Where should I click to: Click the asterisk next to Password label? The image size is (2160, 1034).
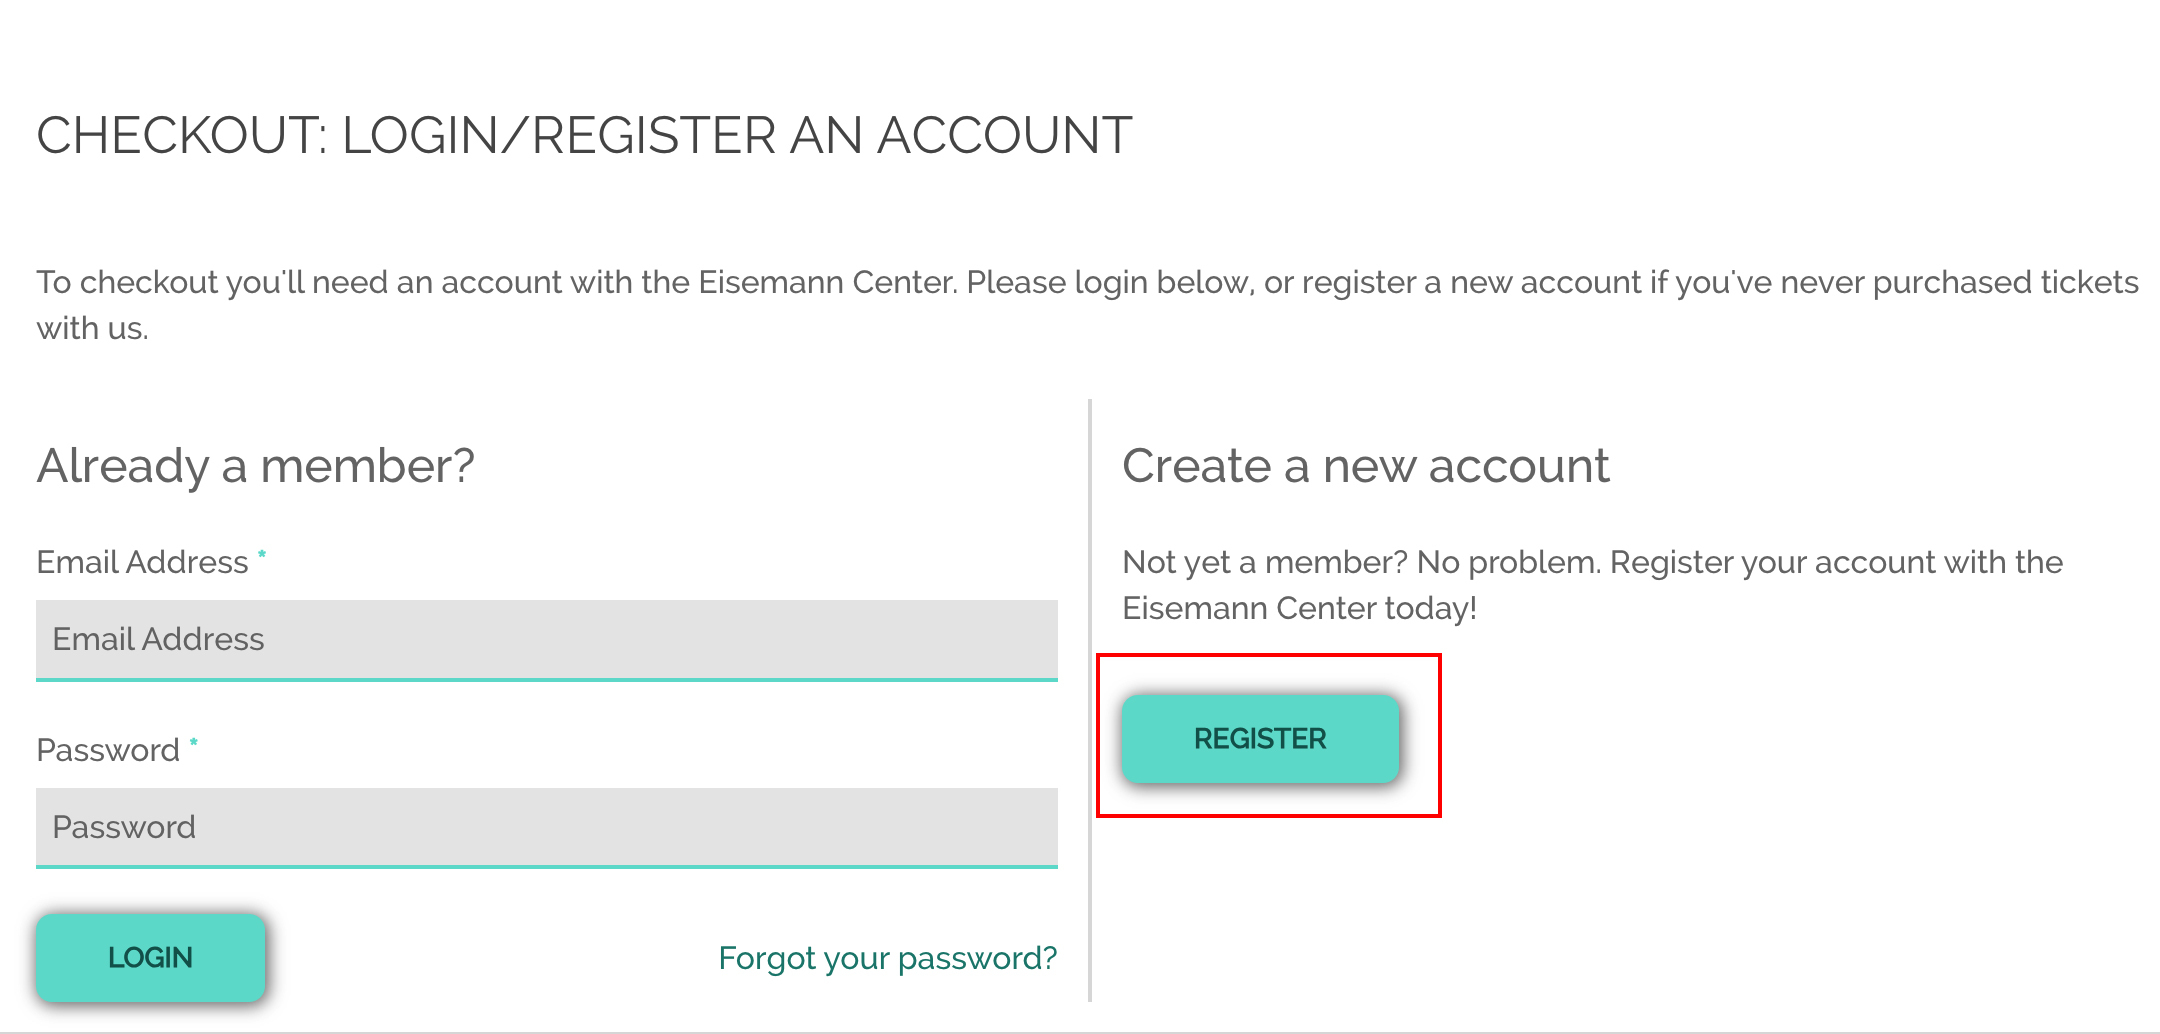pos(194,742)
